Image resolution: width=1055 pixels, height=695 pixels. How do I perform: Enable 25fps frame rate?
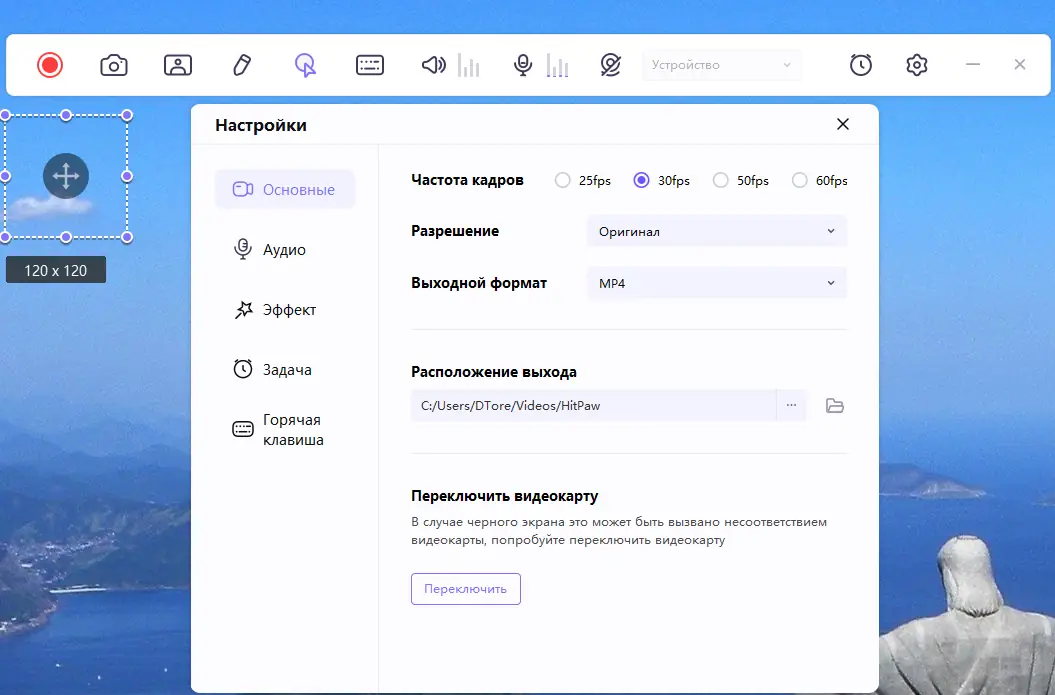pos(562,180)
